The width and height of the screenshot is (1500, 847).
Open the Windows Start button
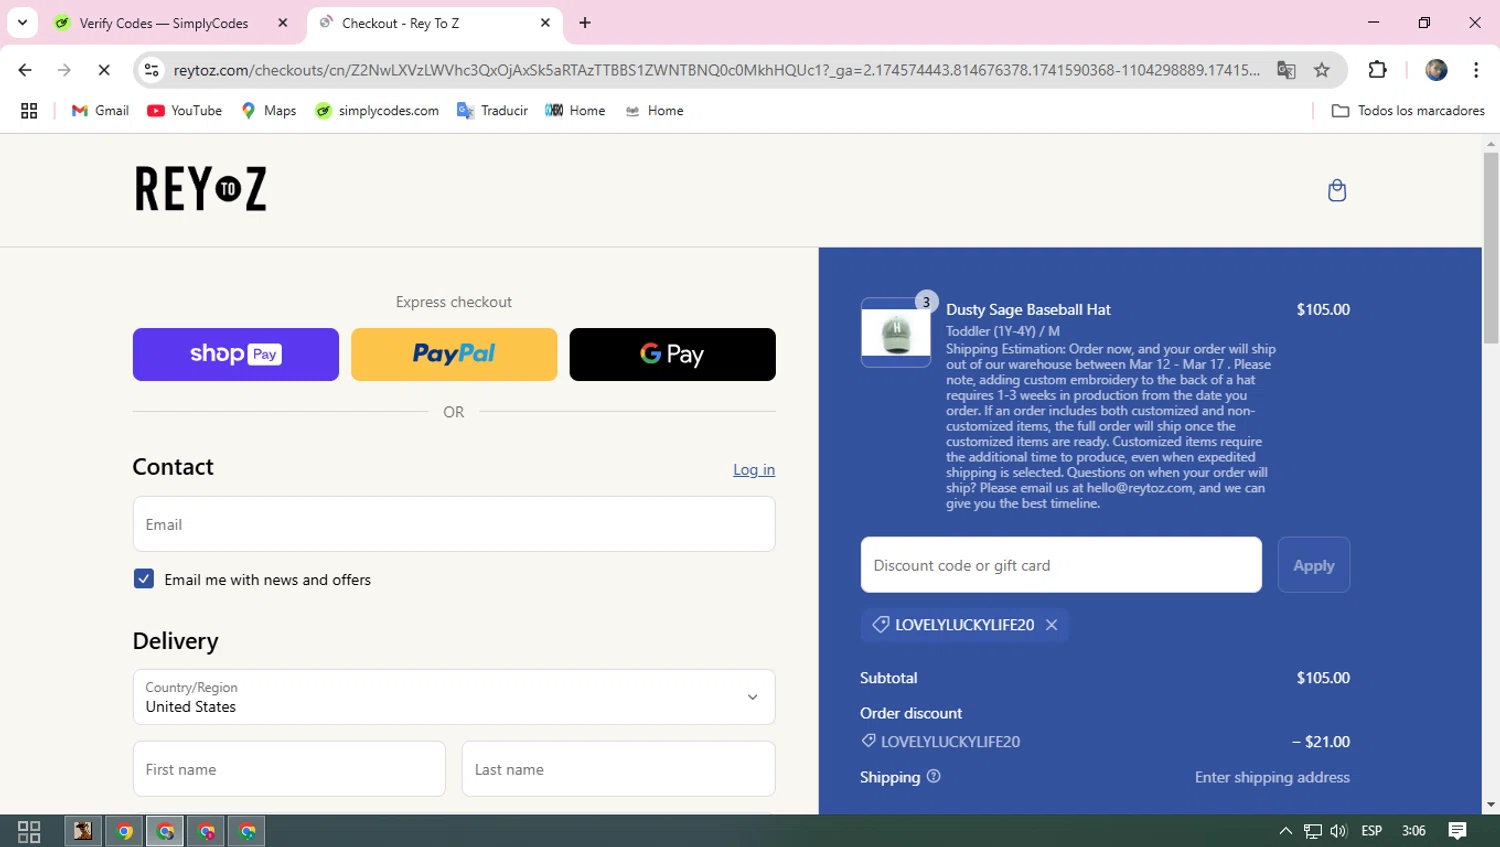click(x=29, y=831)
